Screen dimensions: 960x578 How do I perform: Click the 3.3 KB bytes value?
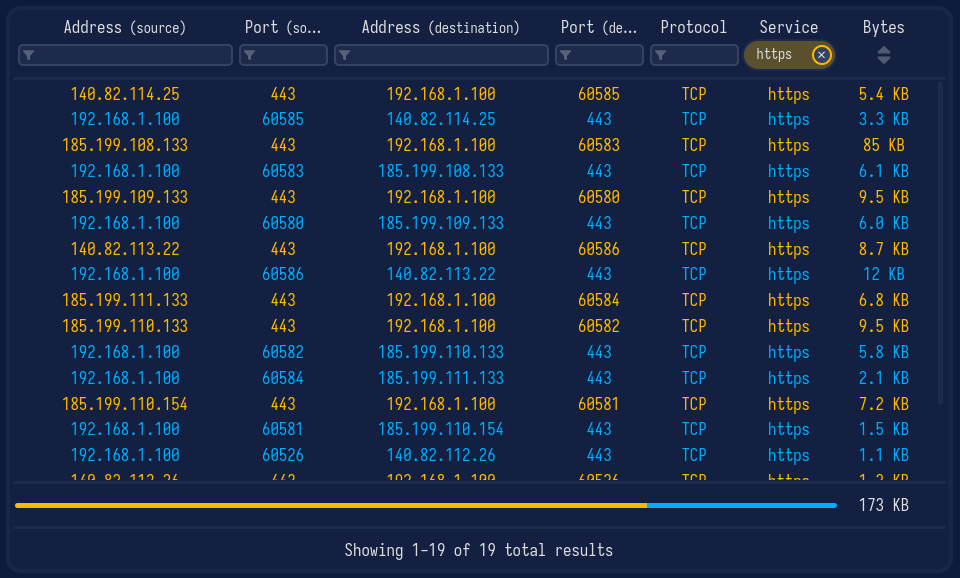tap(883, 119)
